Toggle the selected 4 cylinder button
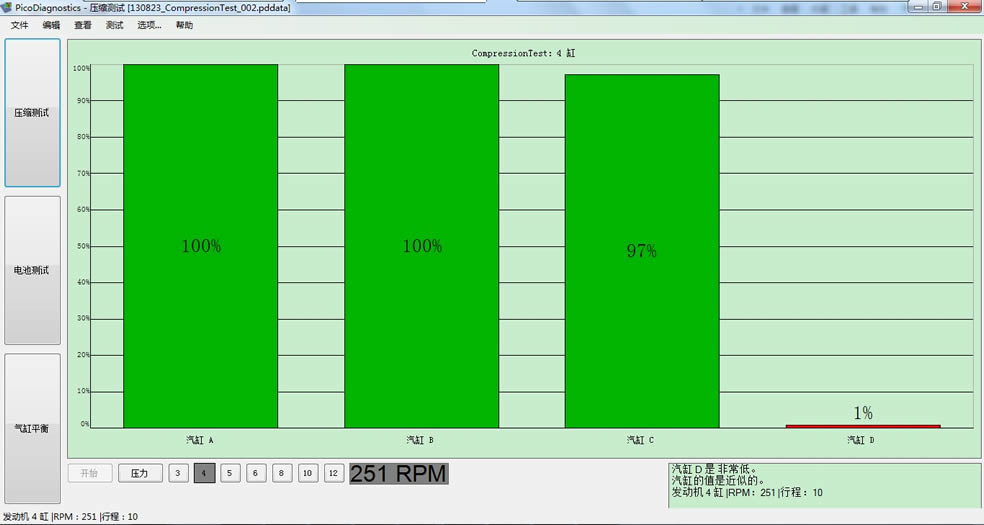This screenshot has width=984, height=525. point(204,473)
